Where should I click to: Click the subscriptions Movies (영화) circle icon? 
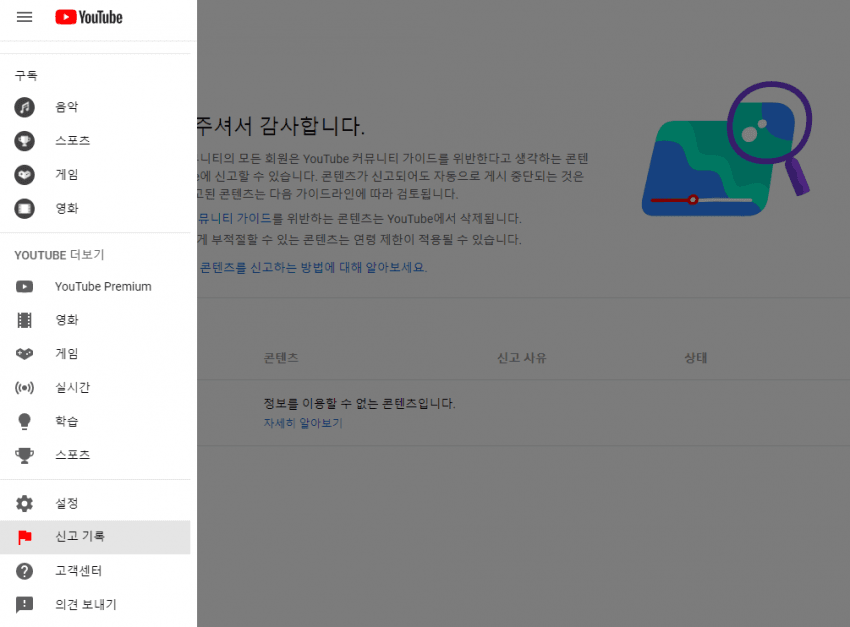click(24, 208)
